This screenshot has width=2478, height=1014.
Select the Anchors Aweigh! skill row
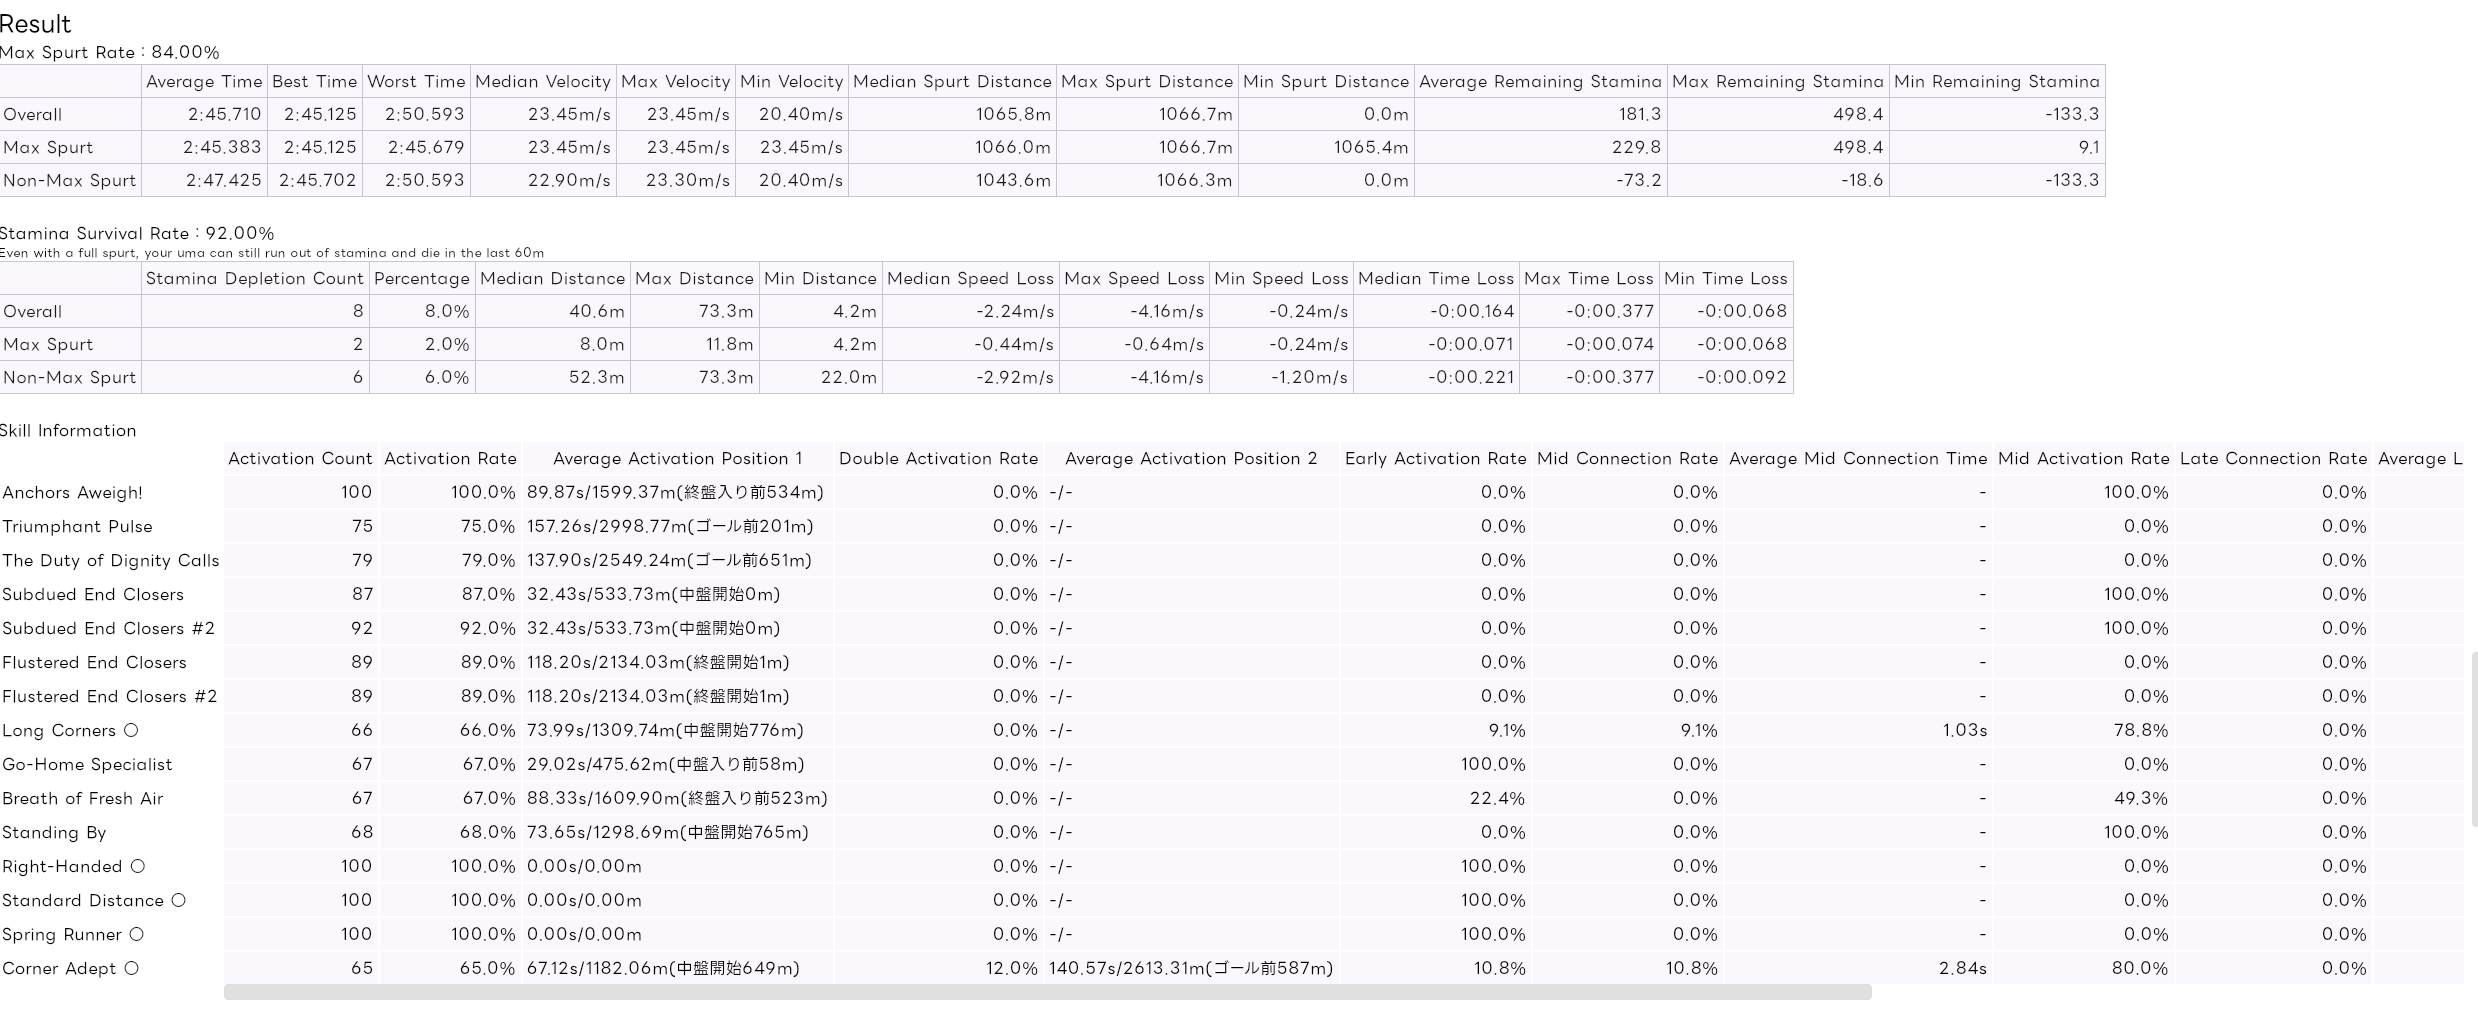coord(1232,492)
